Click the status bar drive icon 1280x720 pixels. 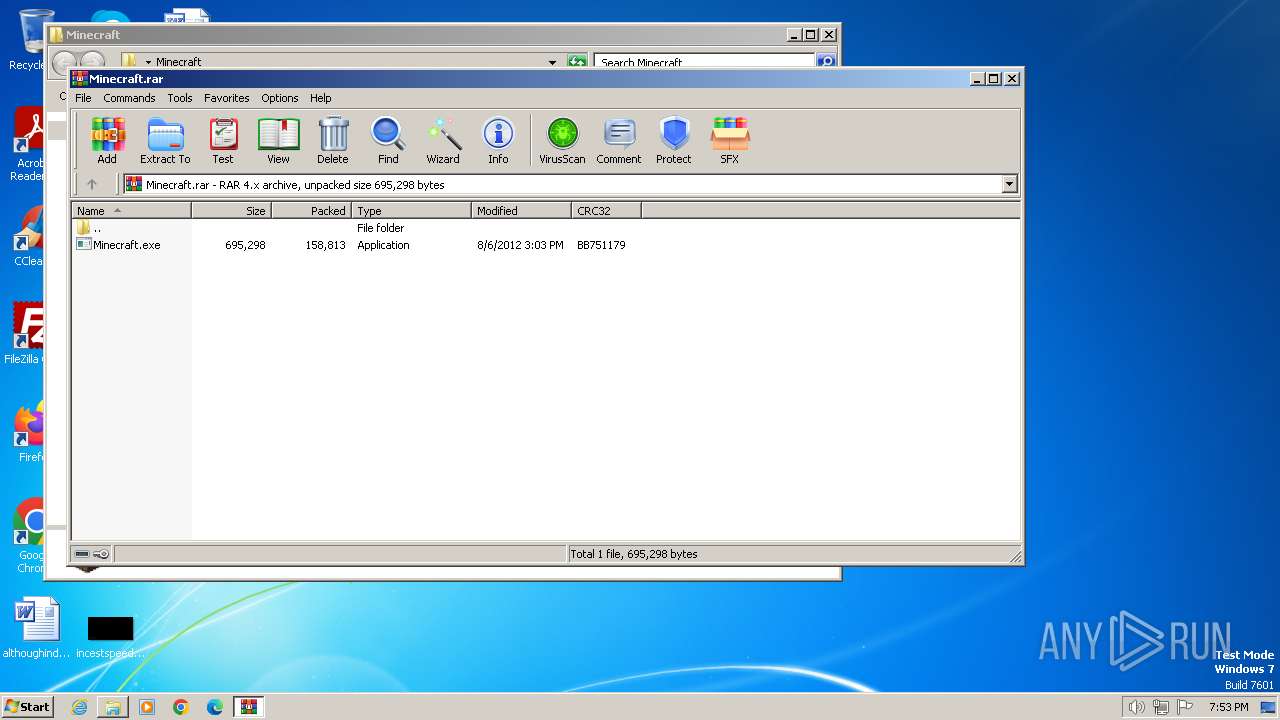pos(82,554)
